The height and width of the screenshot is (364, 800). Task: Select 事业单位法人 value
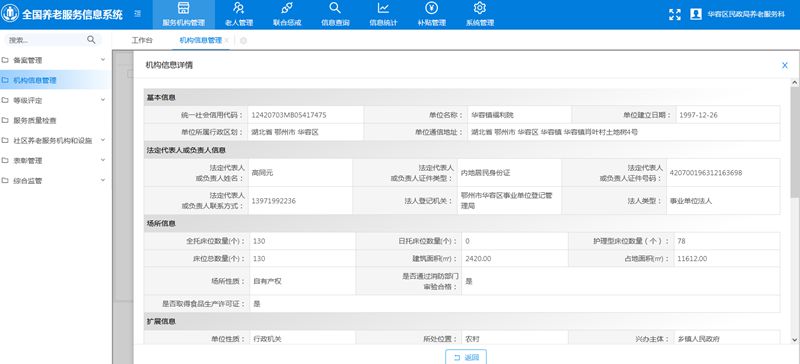click(691, 201)
